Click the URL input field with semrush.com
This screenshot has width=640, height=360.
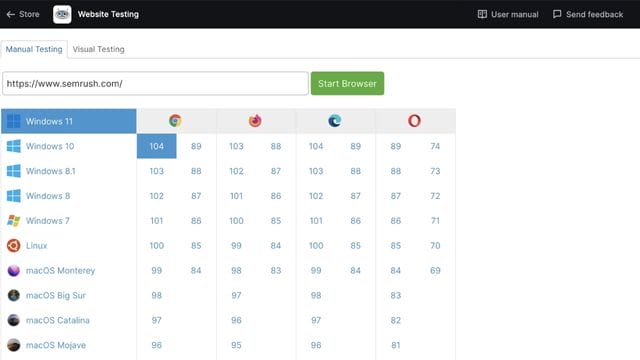coord(156,83)
